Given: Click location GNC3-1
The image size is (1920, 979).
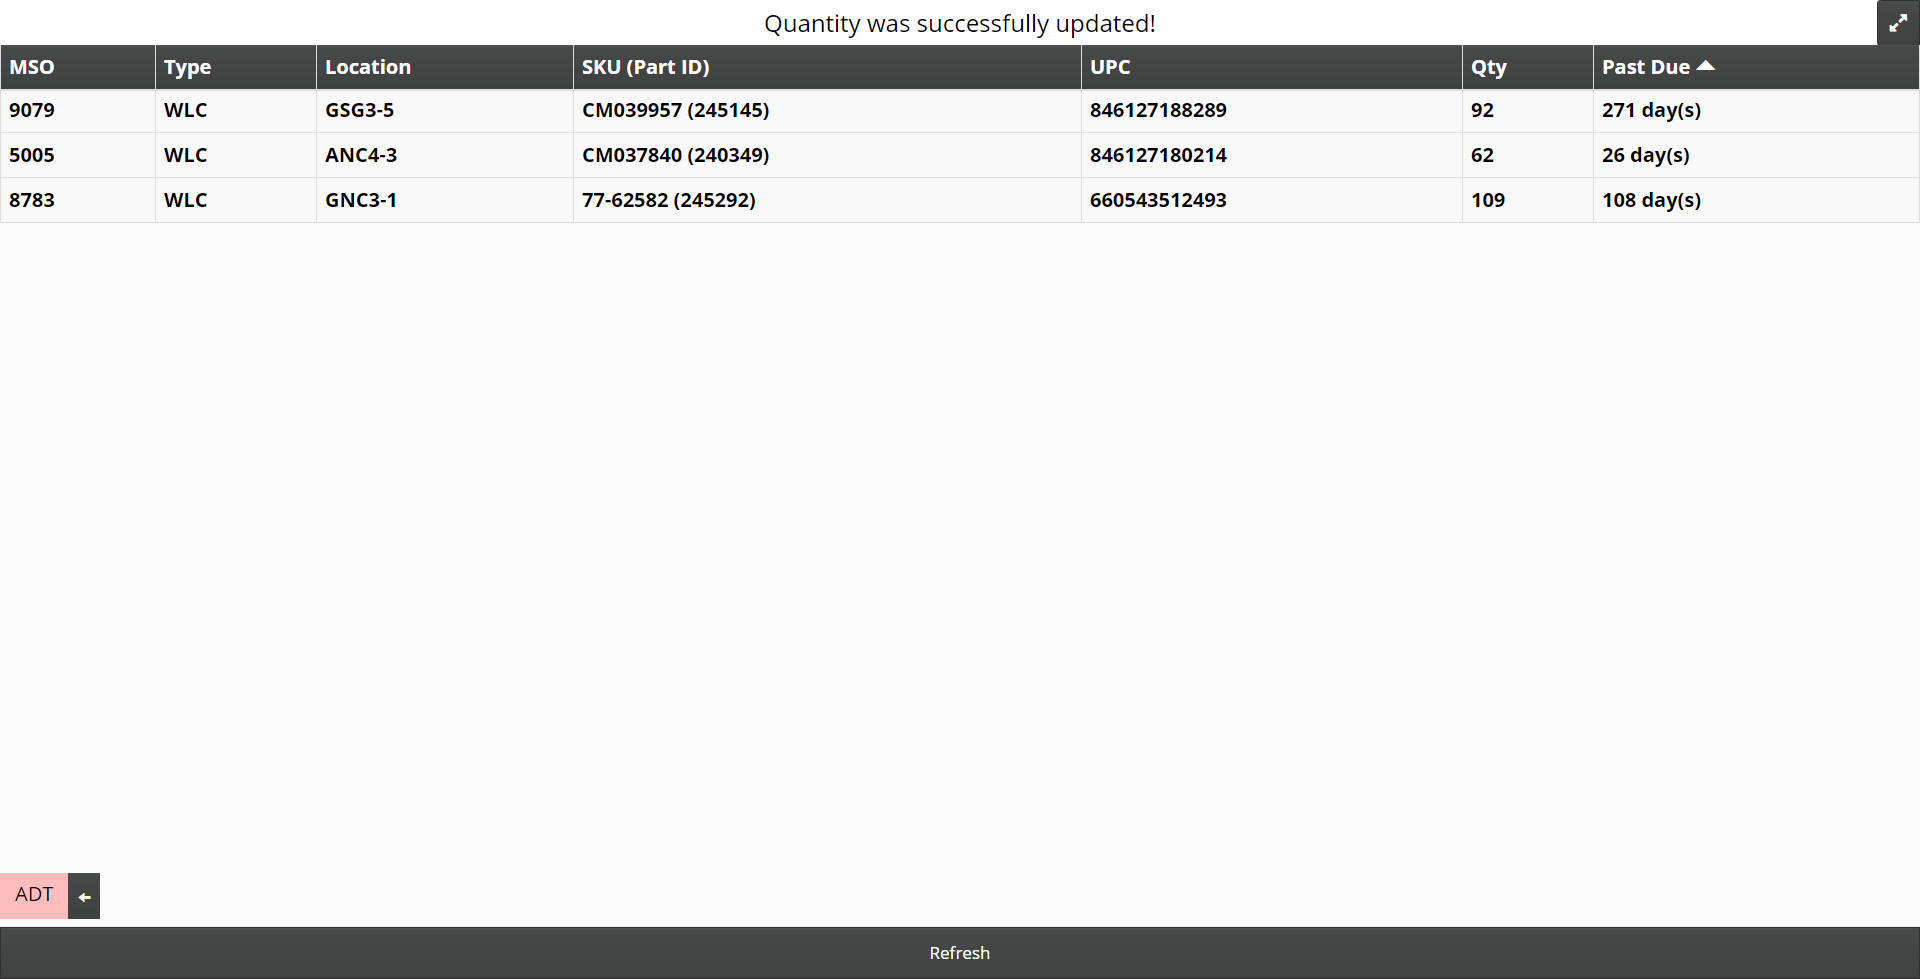Looking at the screenshot, I should (445, 200).
